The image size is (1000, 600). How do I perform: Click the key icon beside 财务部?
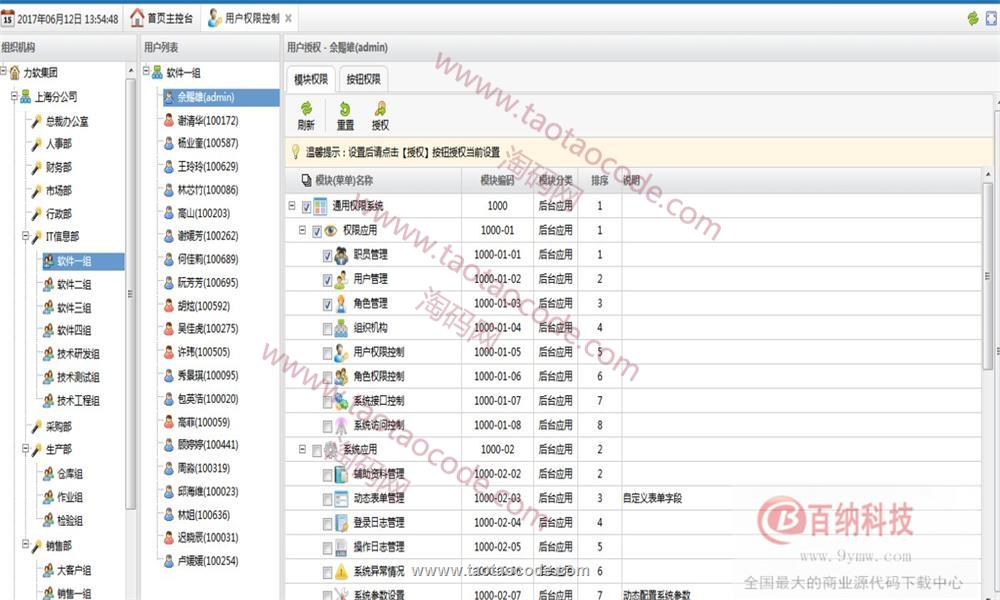(36, 167)
